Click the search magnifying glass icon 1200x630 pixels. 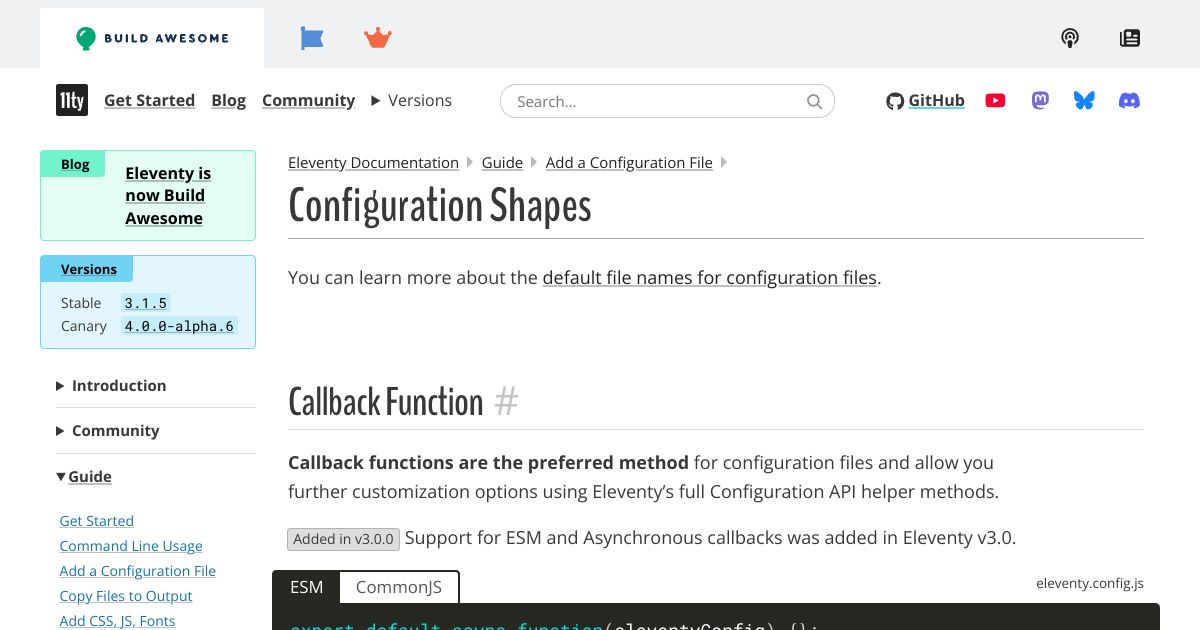814,101
